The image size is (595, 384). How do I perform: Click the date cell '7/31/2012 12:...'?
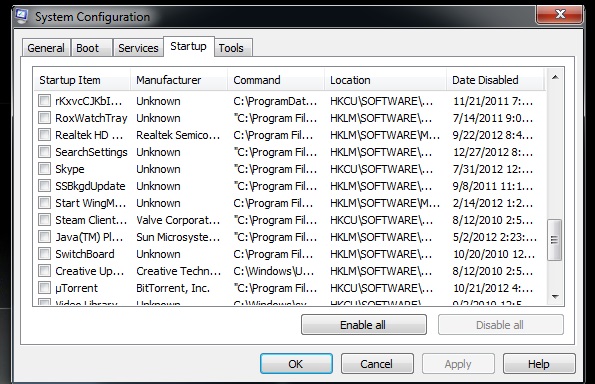(493, 169)
